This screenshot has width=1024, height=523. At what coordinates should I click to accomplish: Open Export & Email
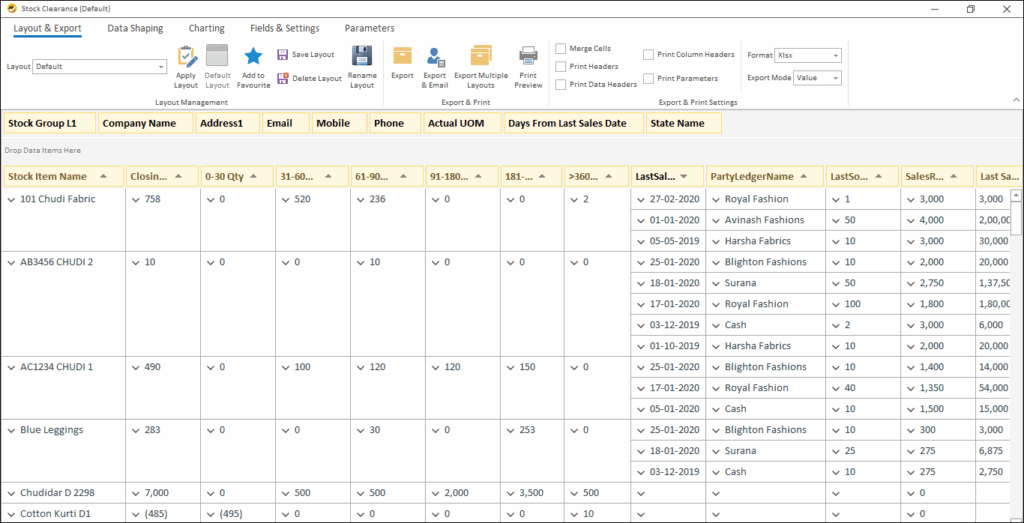[x=435, y=57]
